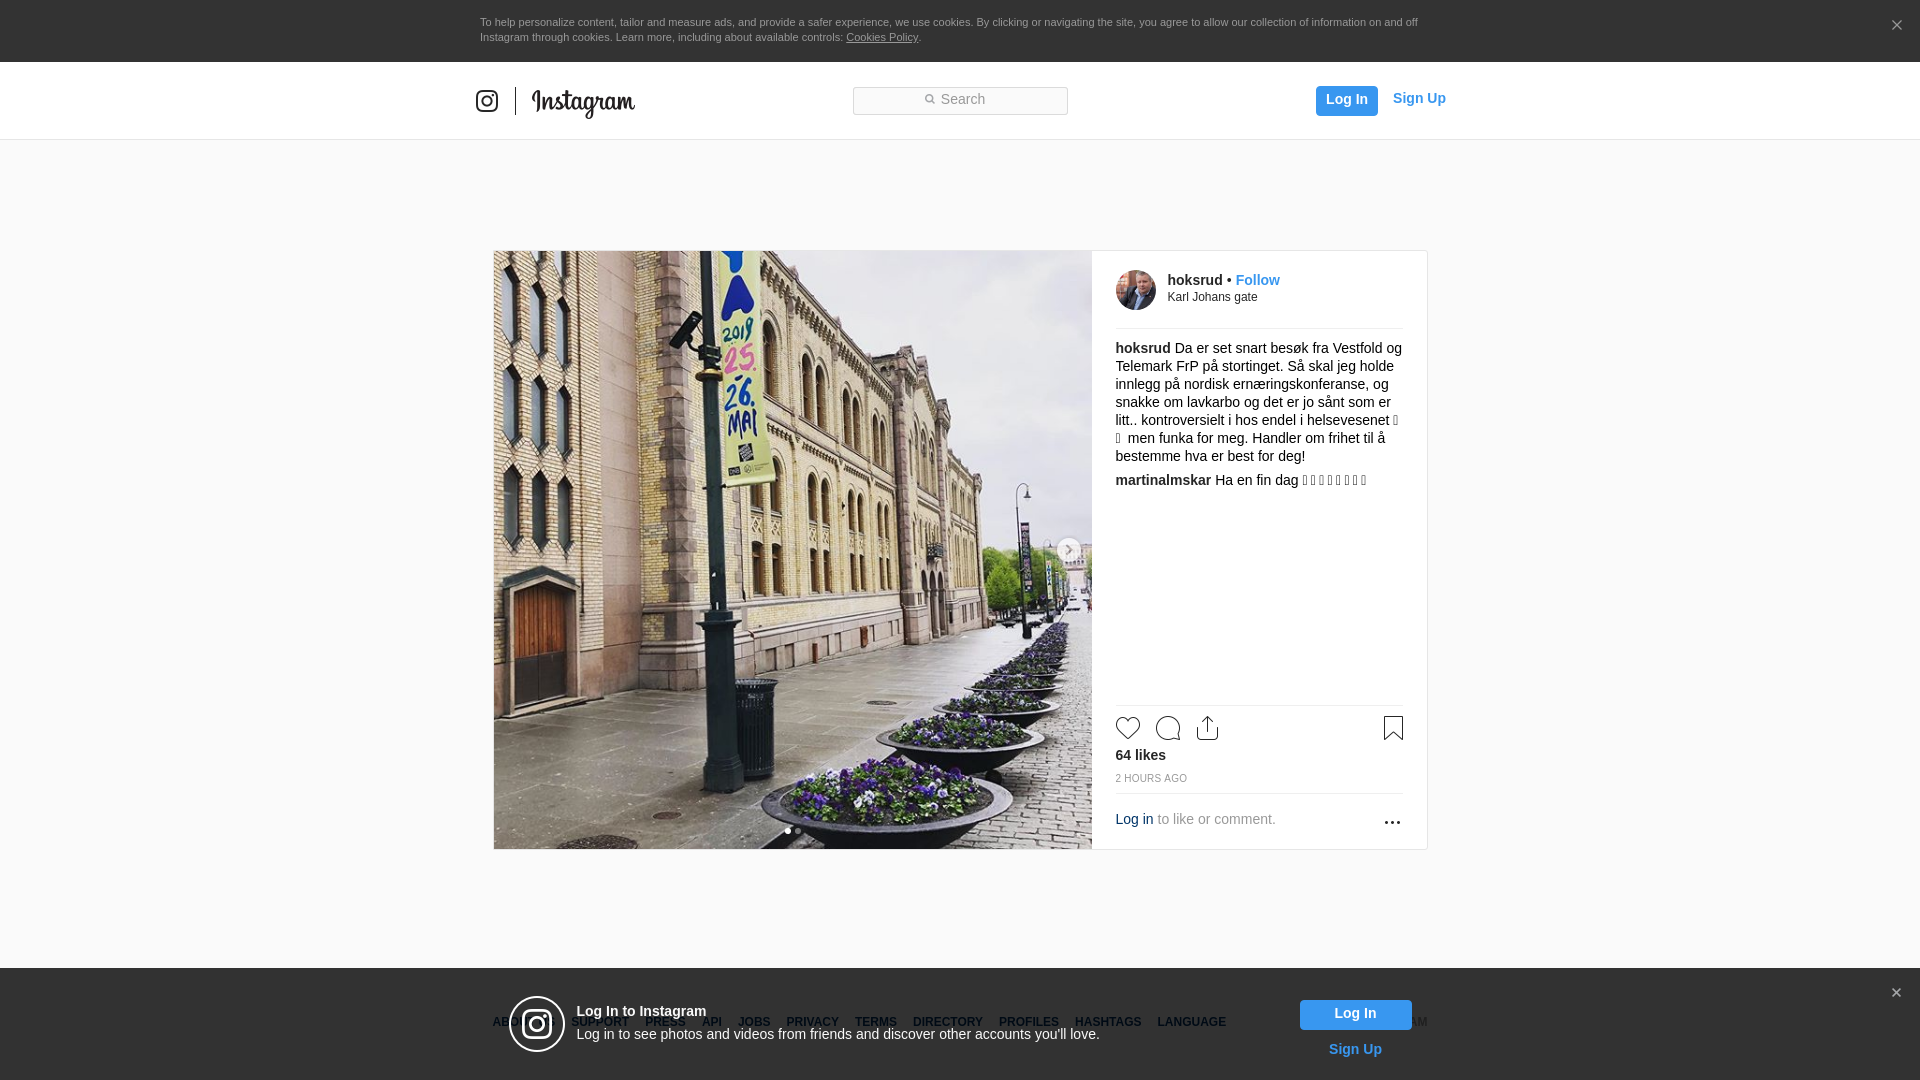This screenshot has height=1080, width=1920.
Task: Open hoksrud username in post header
Action: 1194,280
